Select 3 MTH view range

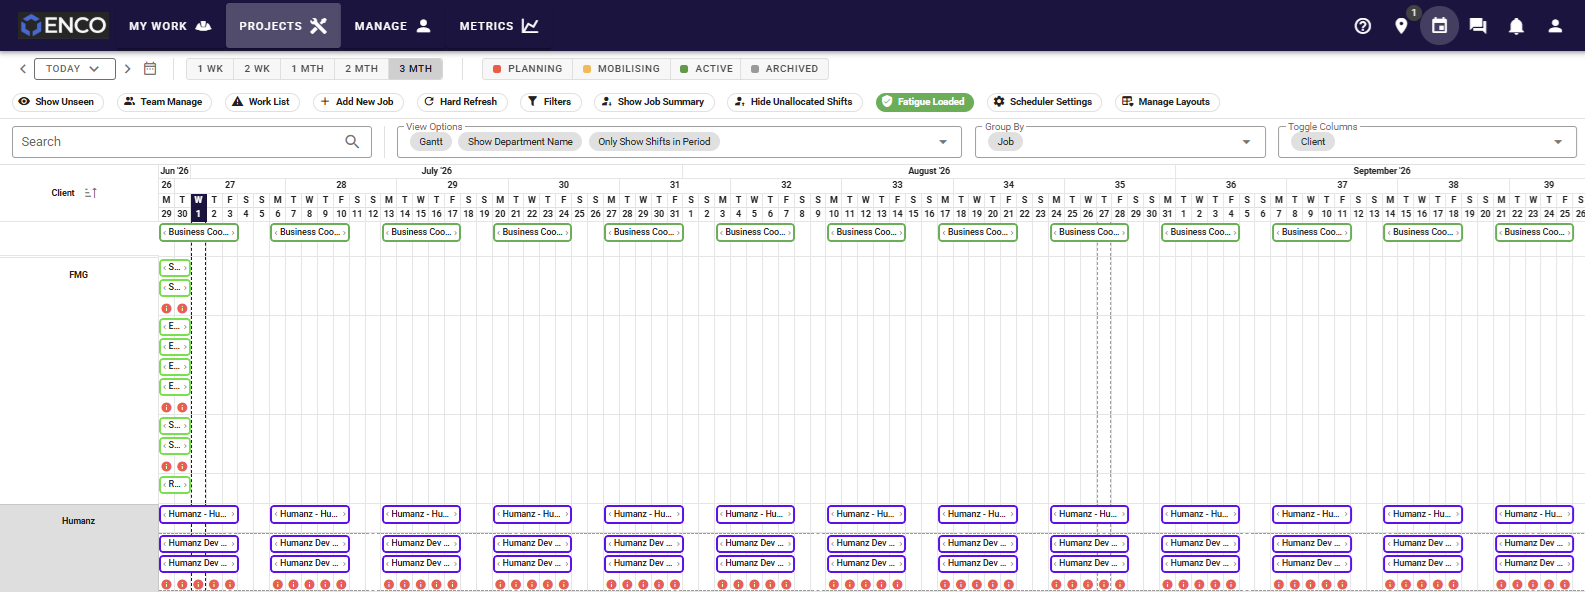(415, 69)
